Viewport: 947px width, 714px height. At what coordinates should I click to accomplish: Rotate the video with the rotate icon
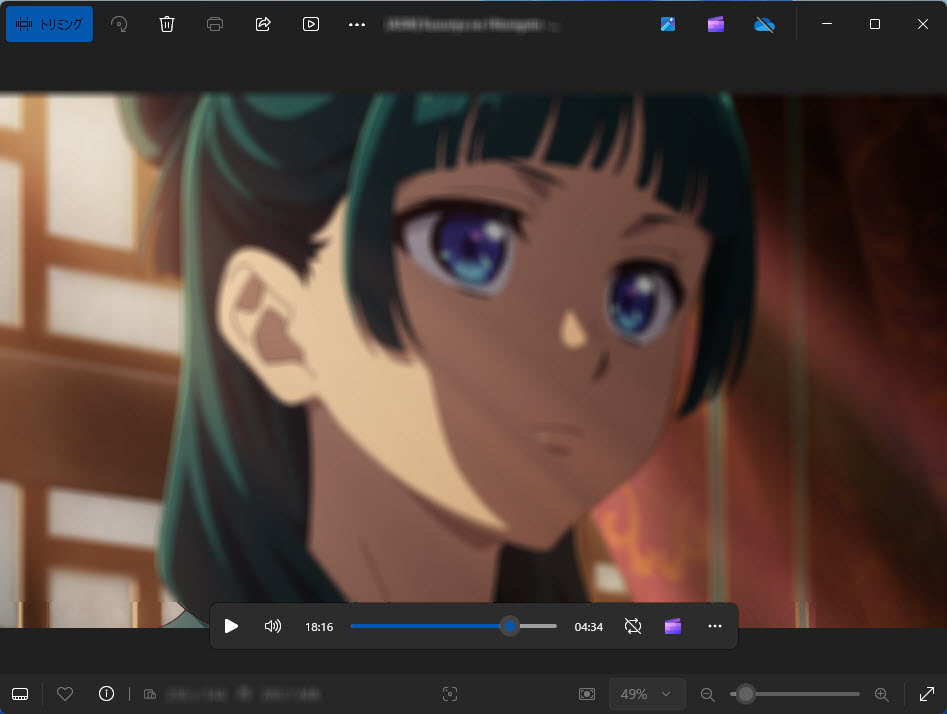(x=119, y=24)
